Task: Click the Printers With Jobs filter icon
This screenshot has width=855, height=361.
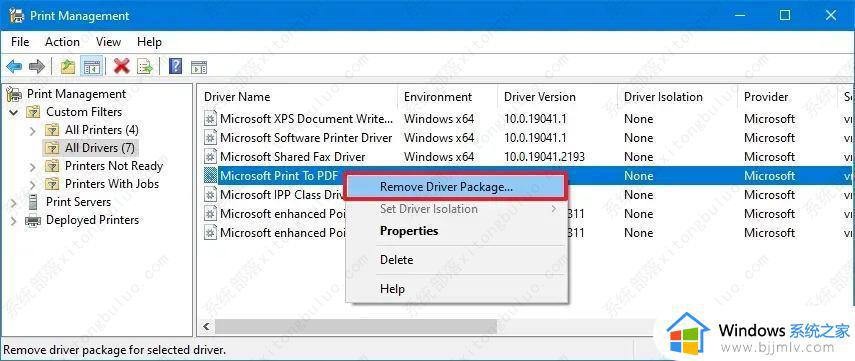Action: pyautogui.click(x=52, y=184)
